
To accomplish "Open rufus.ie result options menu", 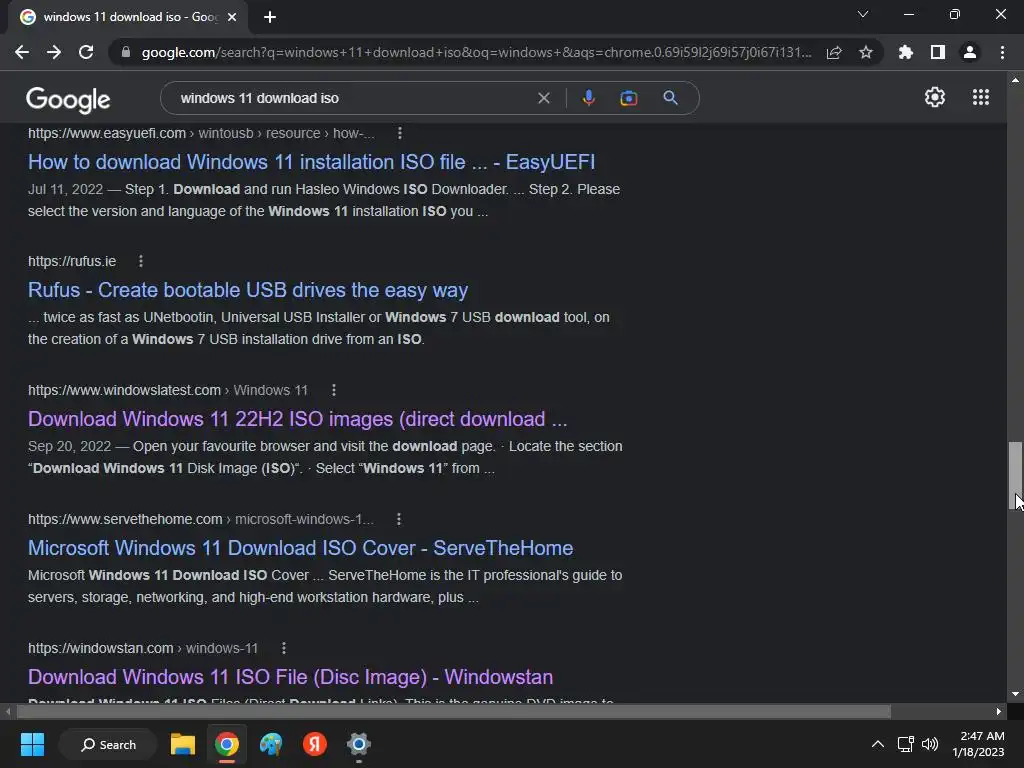I will [140, 261].
